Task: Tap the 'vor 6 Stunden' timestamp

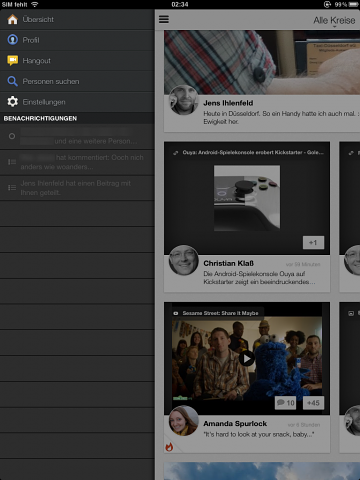Action: point(304,425)
